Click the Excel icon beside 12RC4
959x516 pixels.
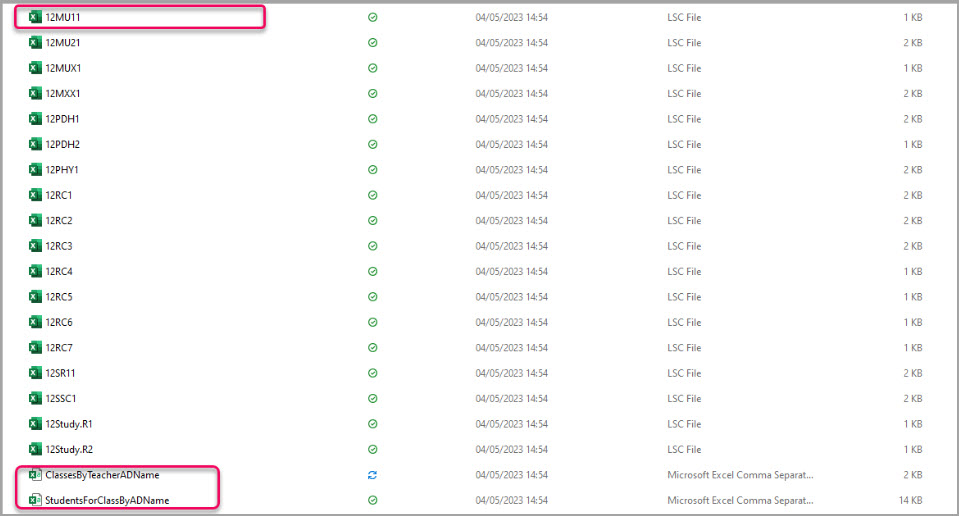(35, 271)
